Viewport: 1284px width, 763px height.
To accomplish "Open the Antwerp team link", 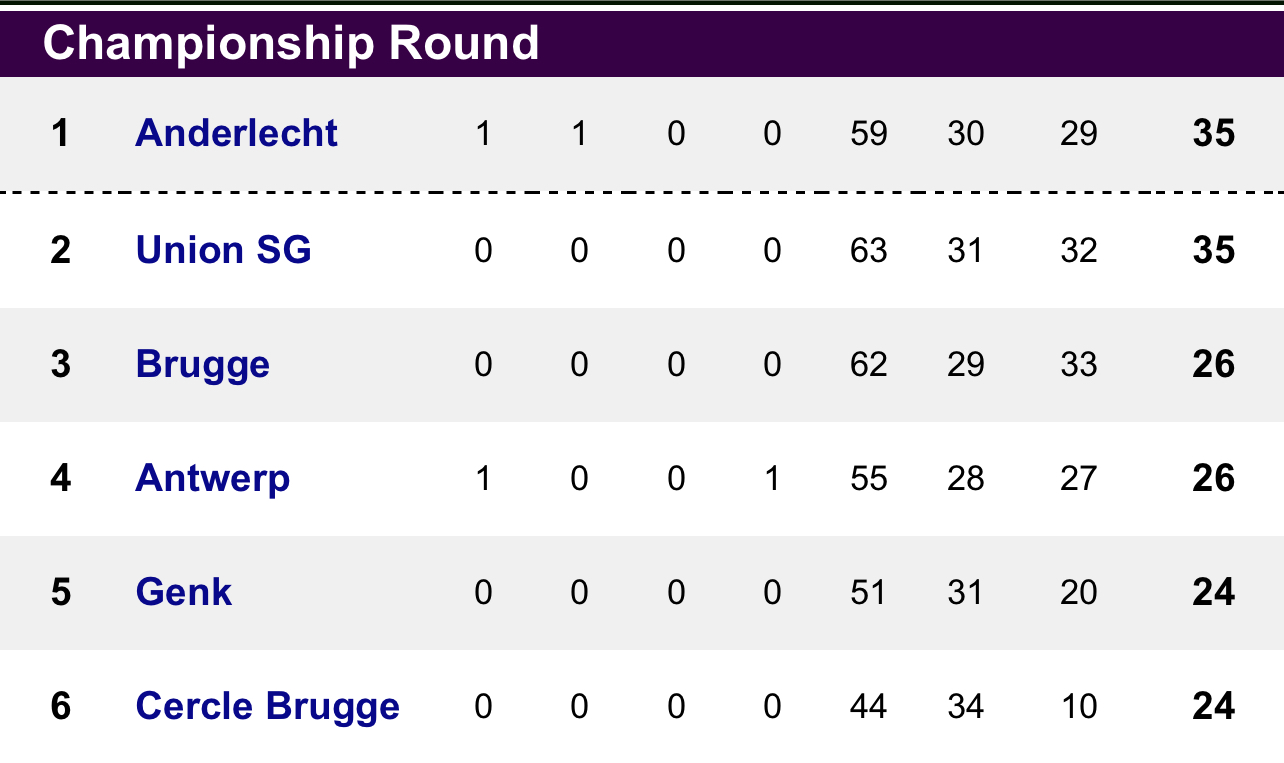I will [x=212, y=479].
